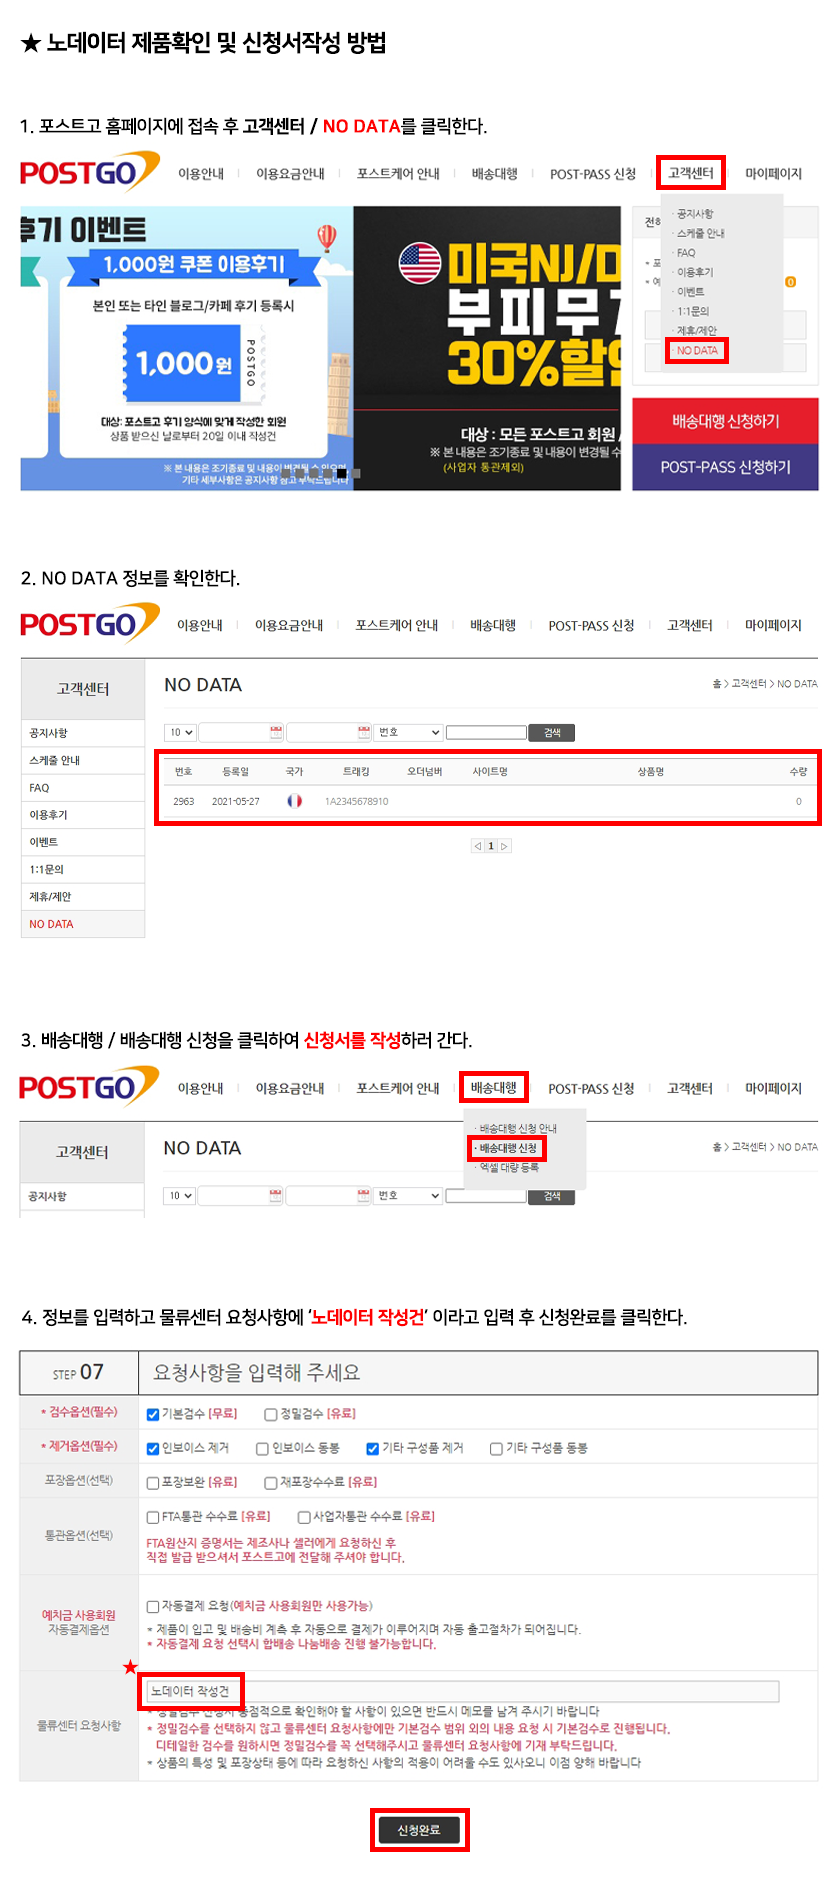Open the end-date calendar icon in step 2 search bar
Screen dimensions: 840x1900
click(x=364, y=733)
